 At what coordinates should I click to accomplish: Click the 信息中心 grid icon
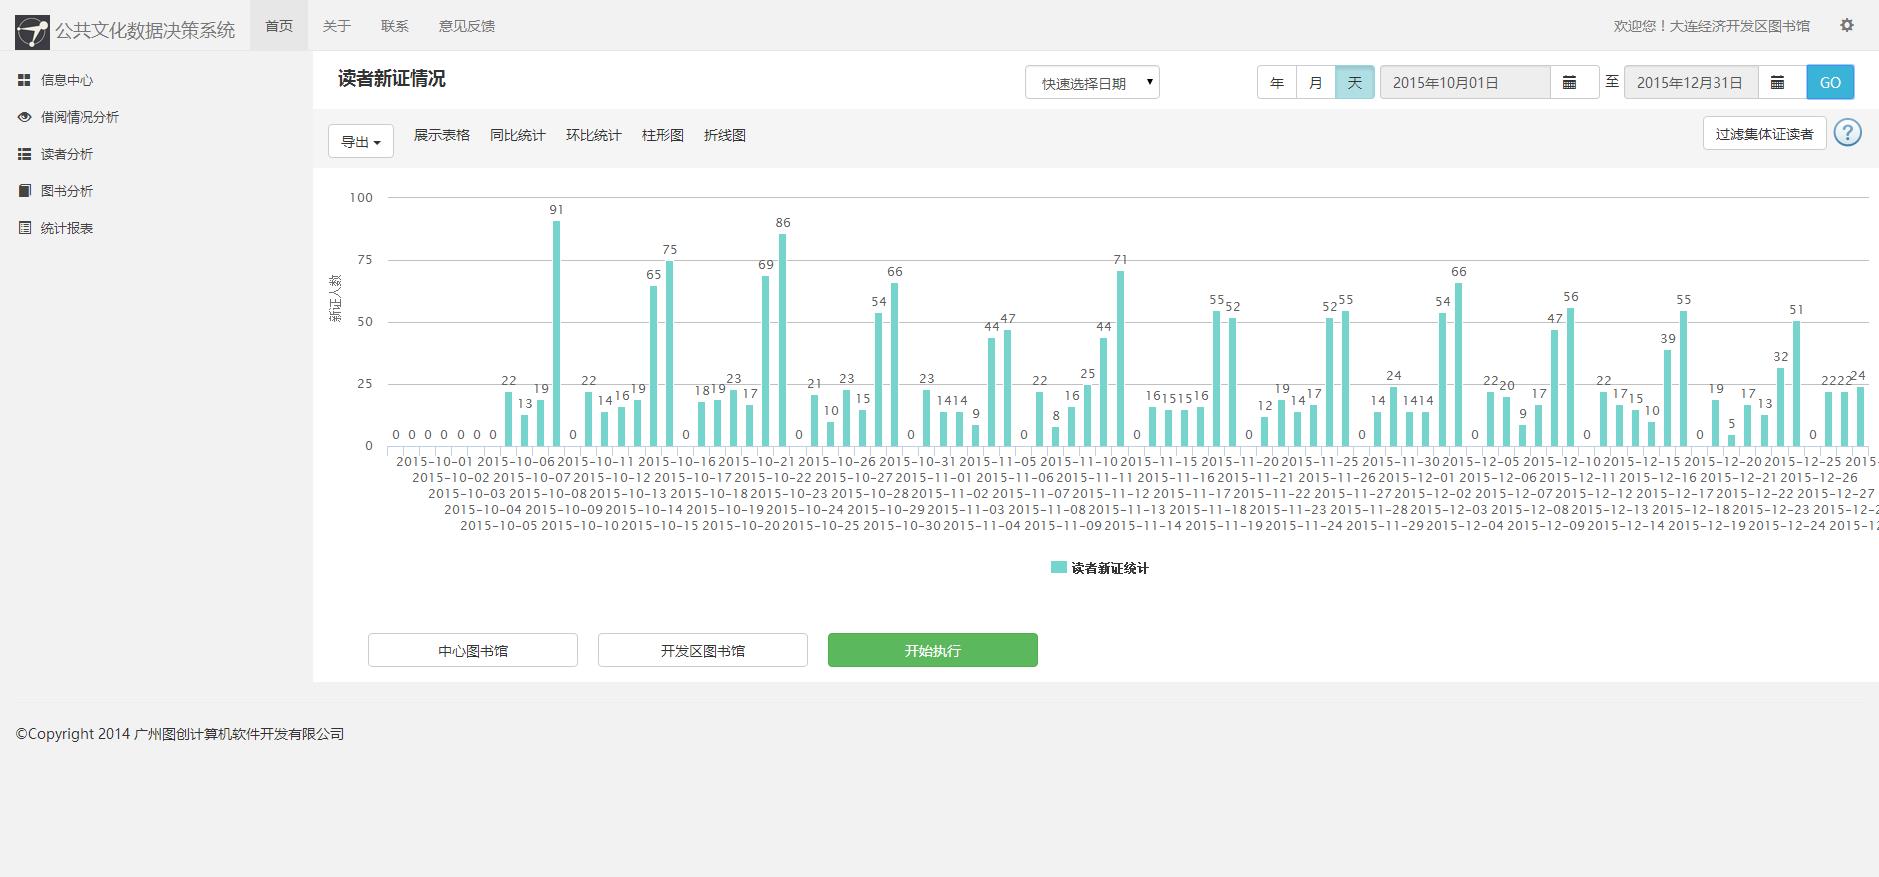click(x=24, y=80)
